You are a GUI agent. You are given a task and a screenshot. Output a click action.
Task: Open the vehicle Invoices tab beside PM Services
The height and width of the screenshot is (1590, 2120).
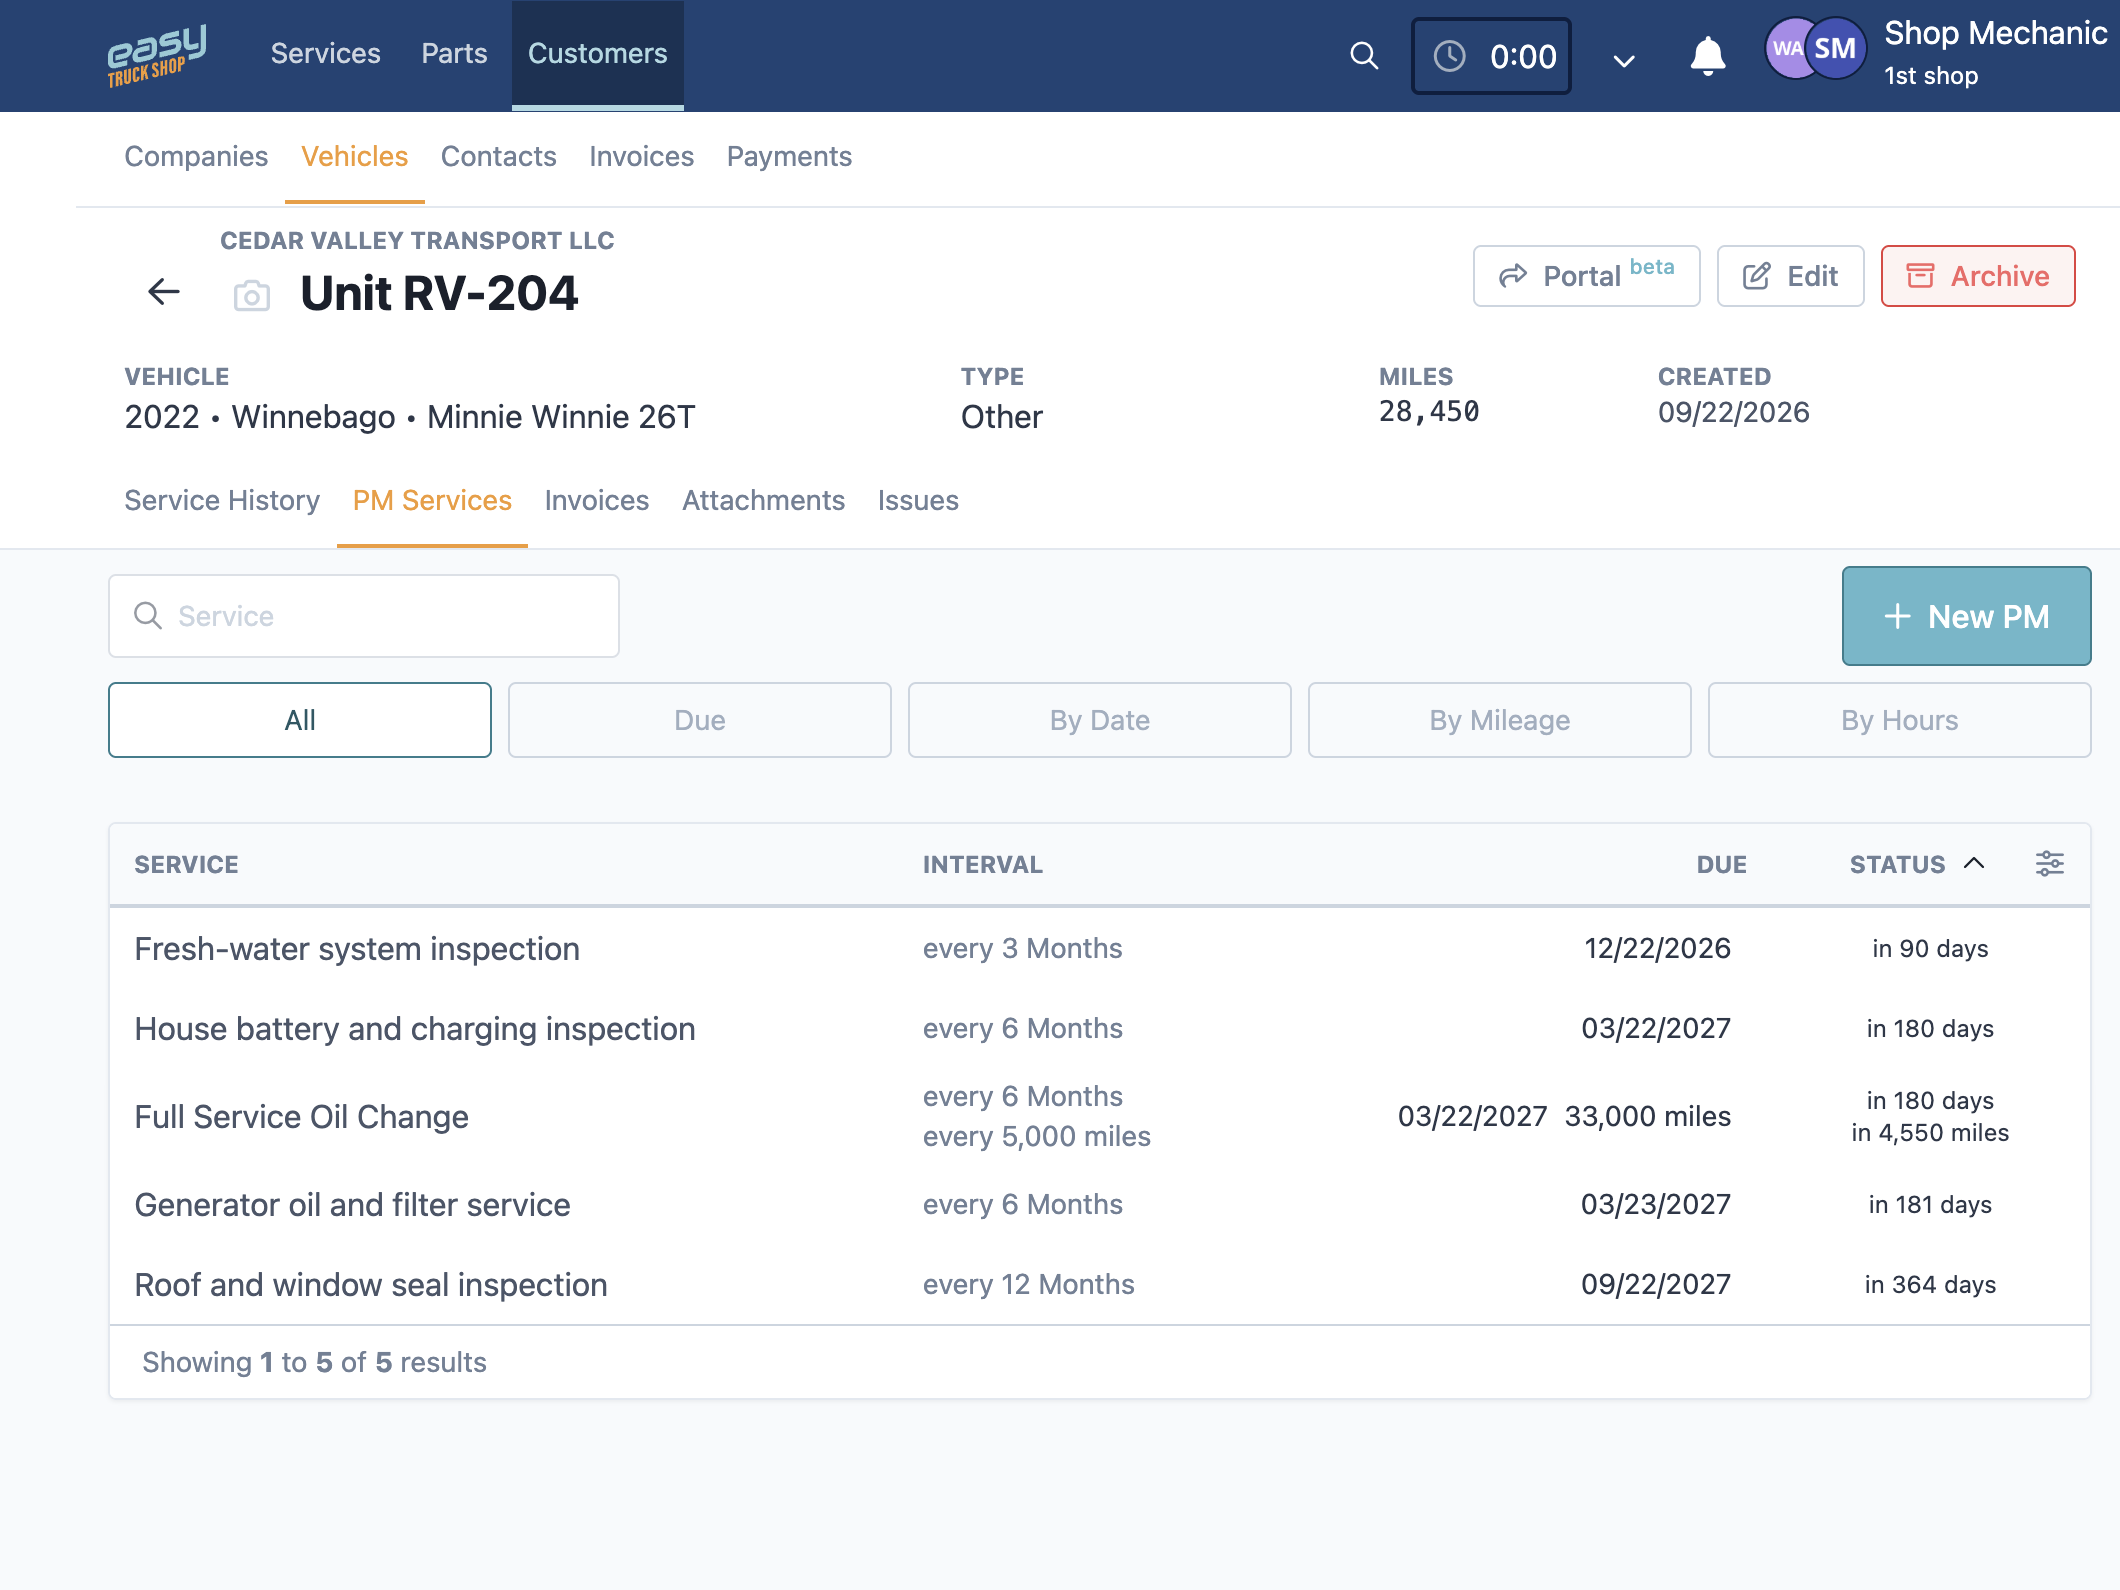[597, 501]
